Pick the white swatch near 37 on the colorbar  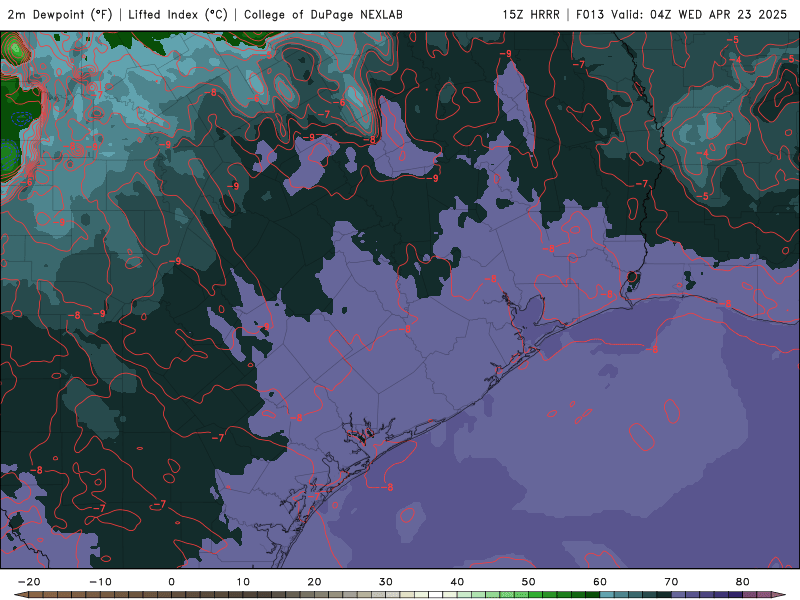[x=435, y=594]
